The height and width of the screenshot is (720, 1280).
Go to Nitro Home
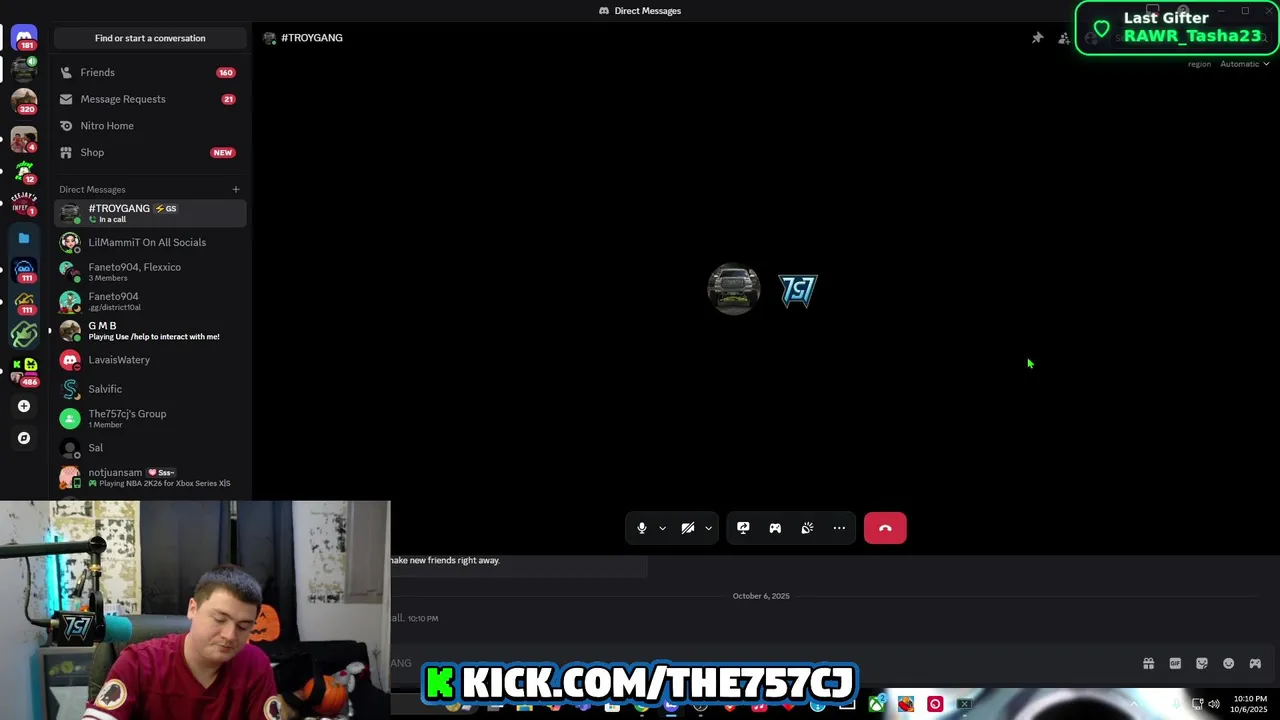coord(150,126)
